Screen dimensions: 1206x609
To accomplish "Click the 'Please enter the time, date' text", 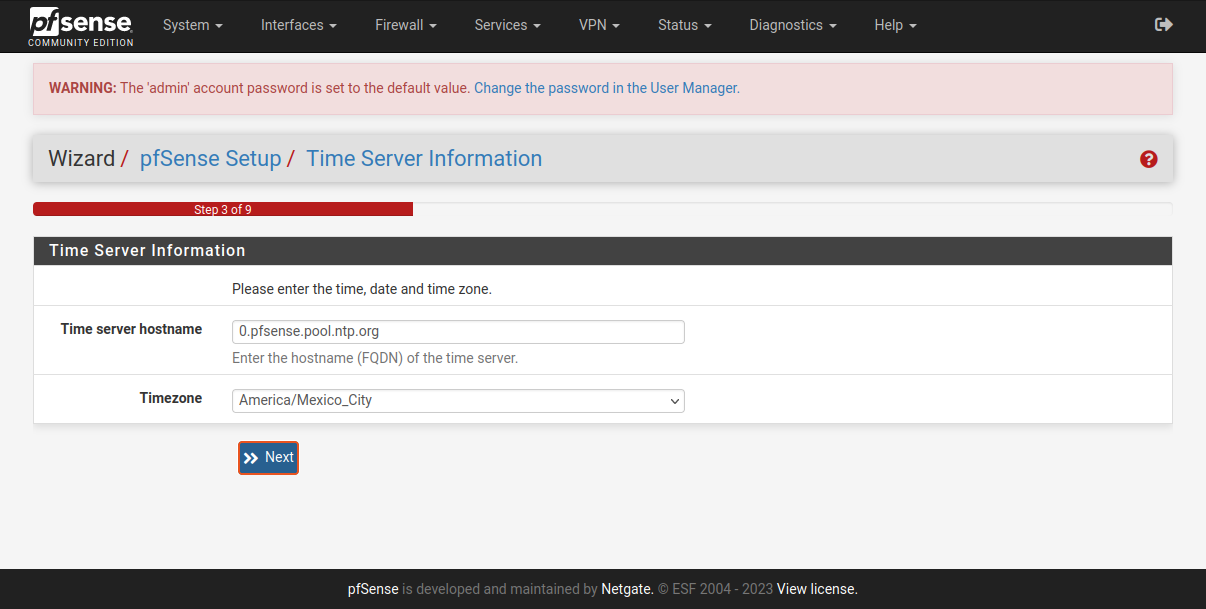I will pyautogui.click(x=362, y=289).
